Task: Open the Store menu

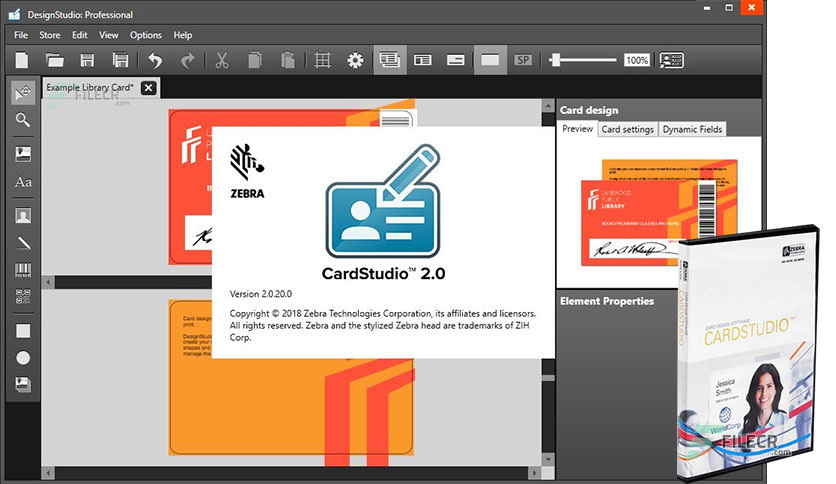Action: pyautogui.click(x=50, y=35)
